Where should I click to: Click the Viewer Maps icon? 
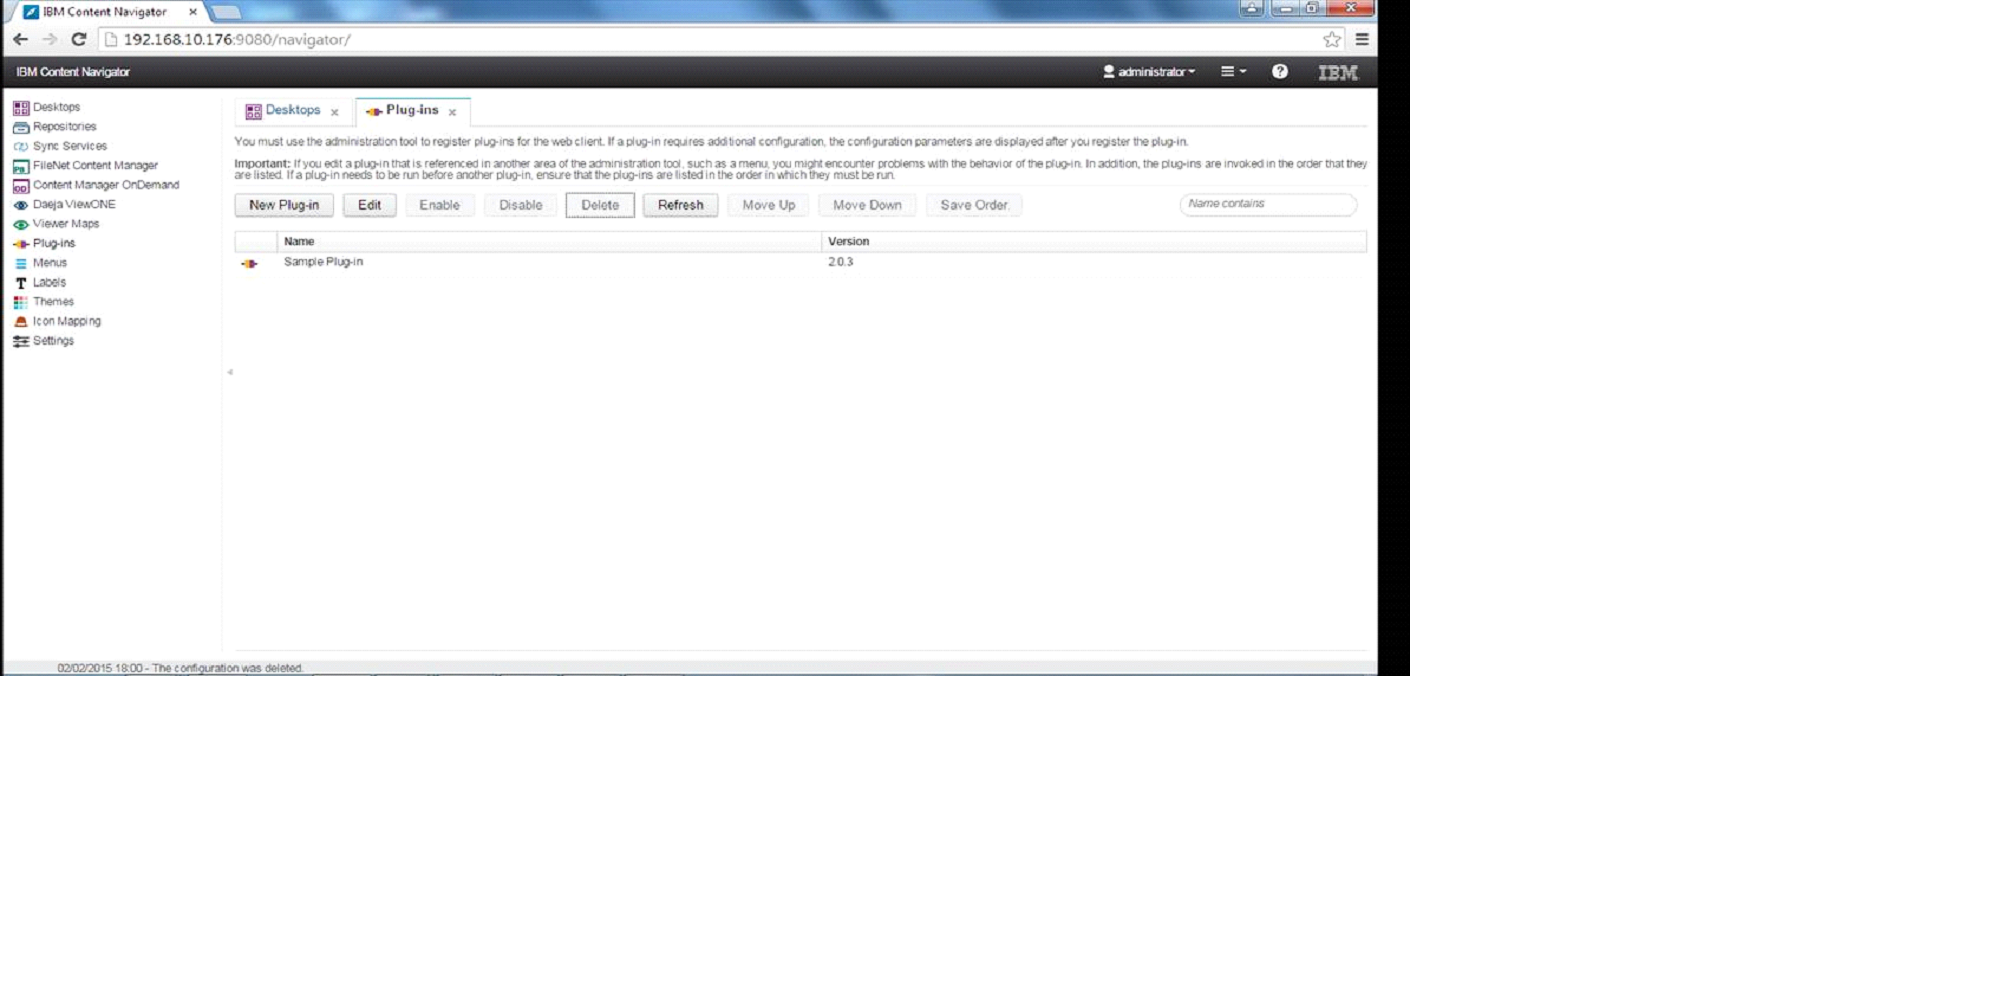(20, 225)
